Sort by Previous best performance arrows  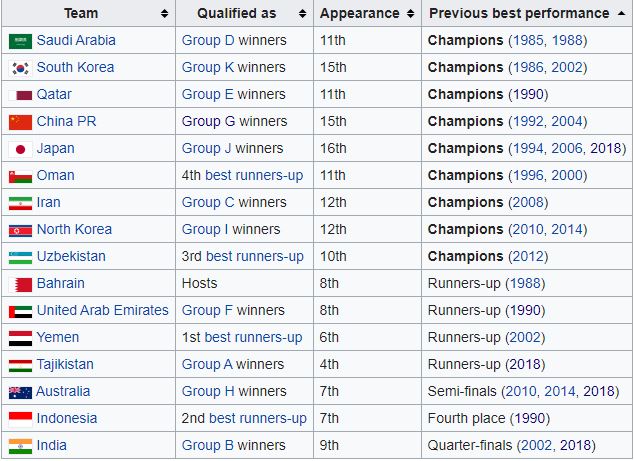point(621,14)
